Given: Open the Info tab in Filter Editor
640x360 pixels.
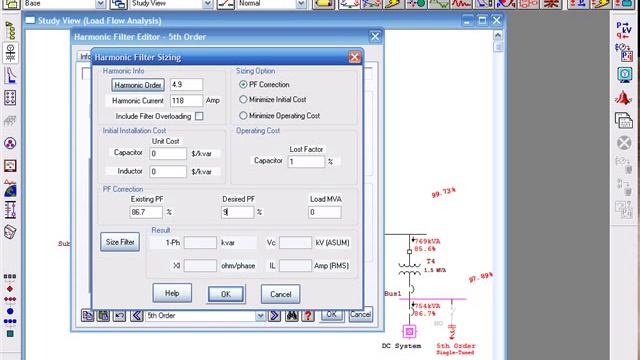Looking at the screenshot, I should click(x=84, y=56).
